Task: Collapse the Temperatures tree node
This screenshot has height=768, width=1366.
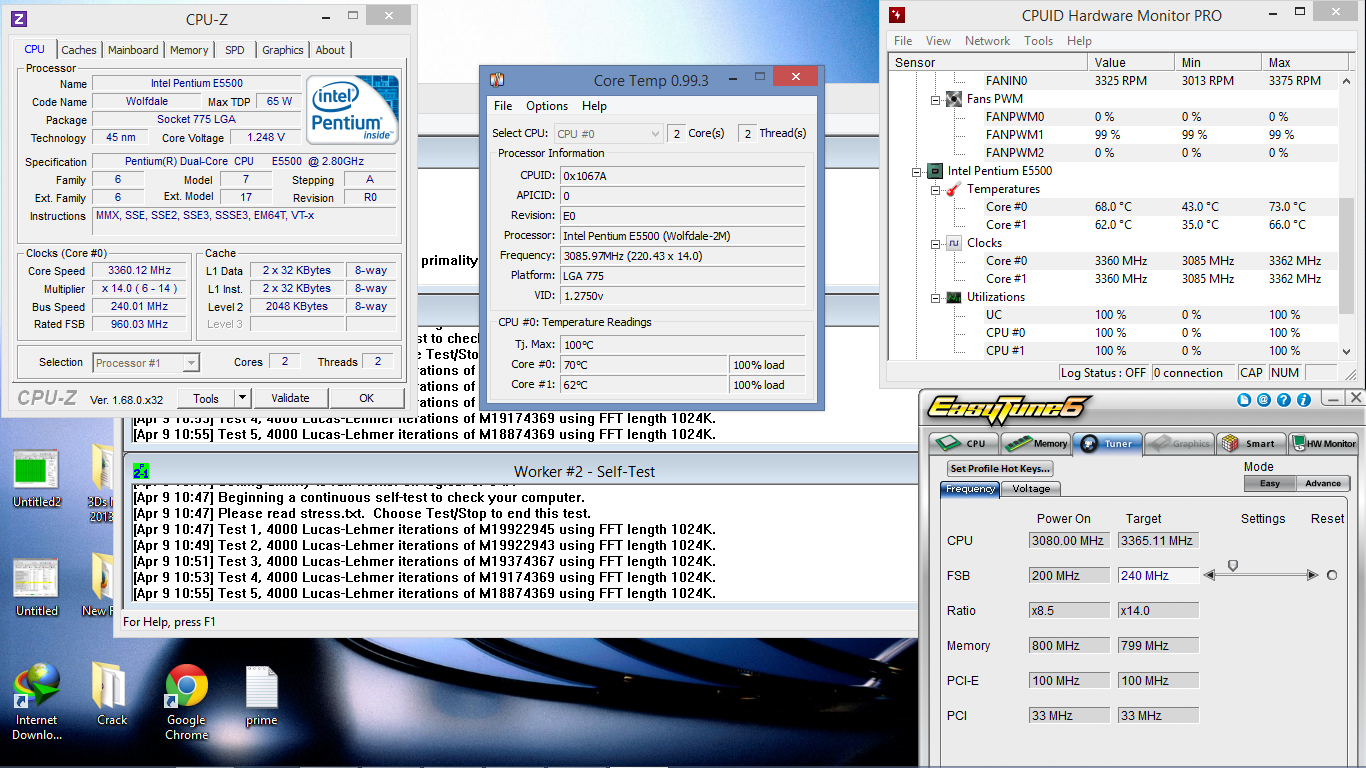Action: 935,189
